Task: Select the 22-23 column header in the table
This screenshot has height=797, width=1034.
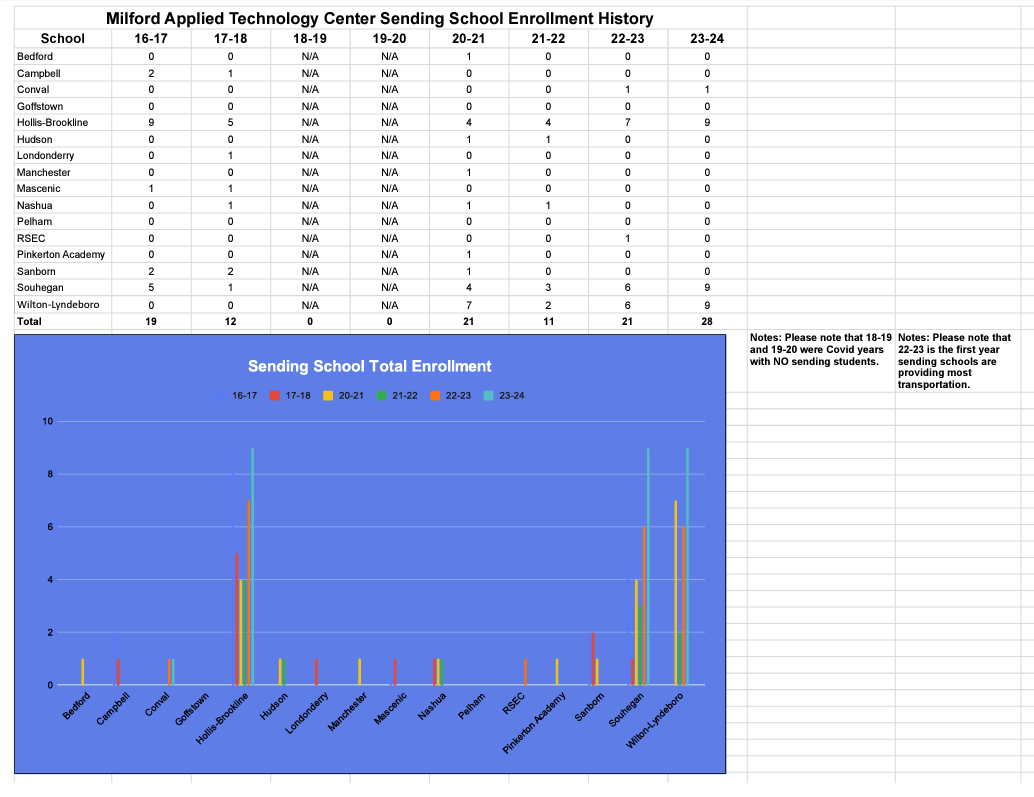Action: coord(628,38)
